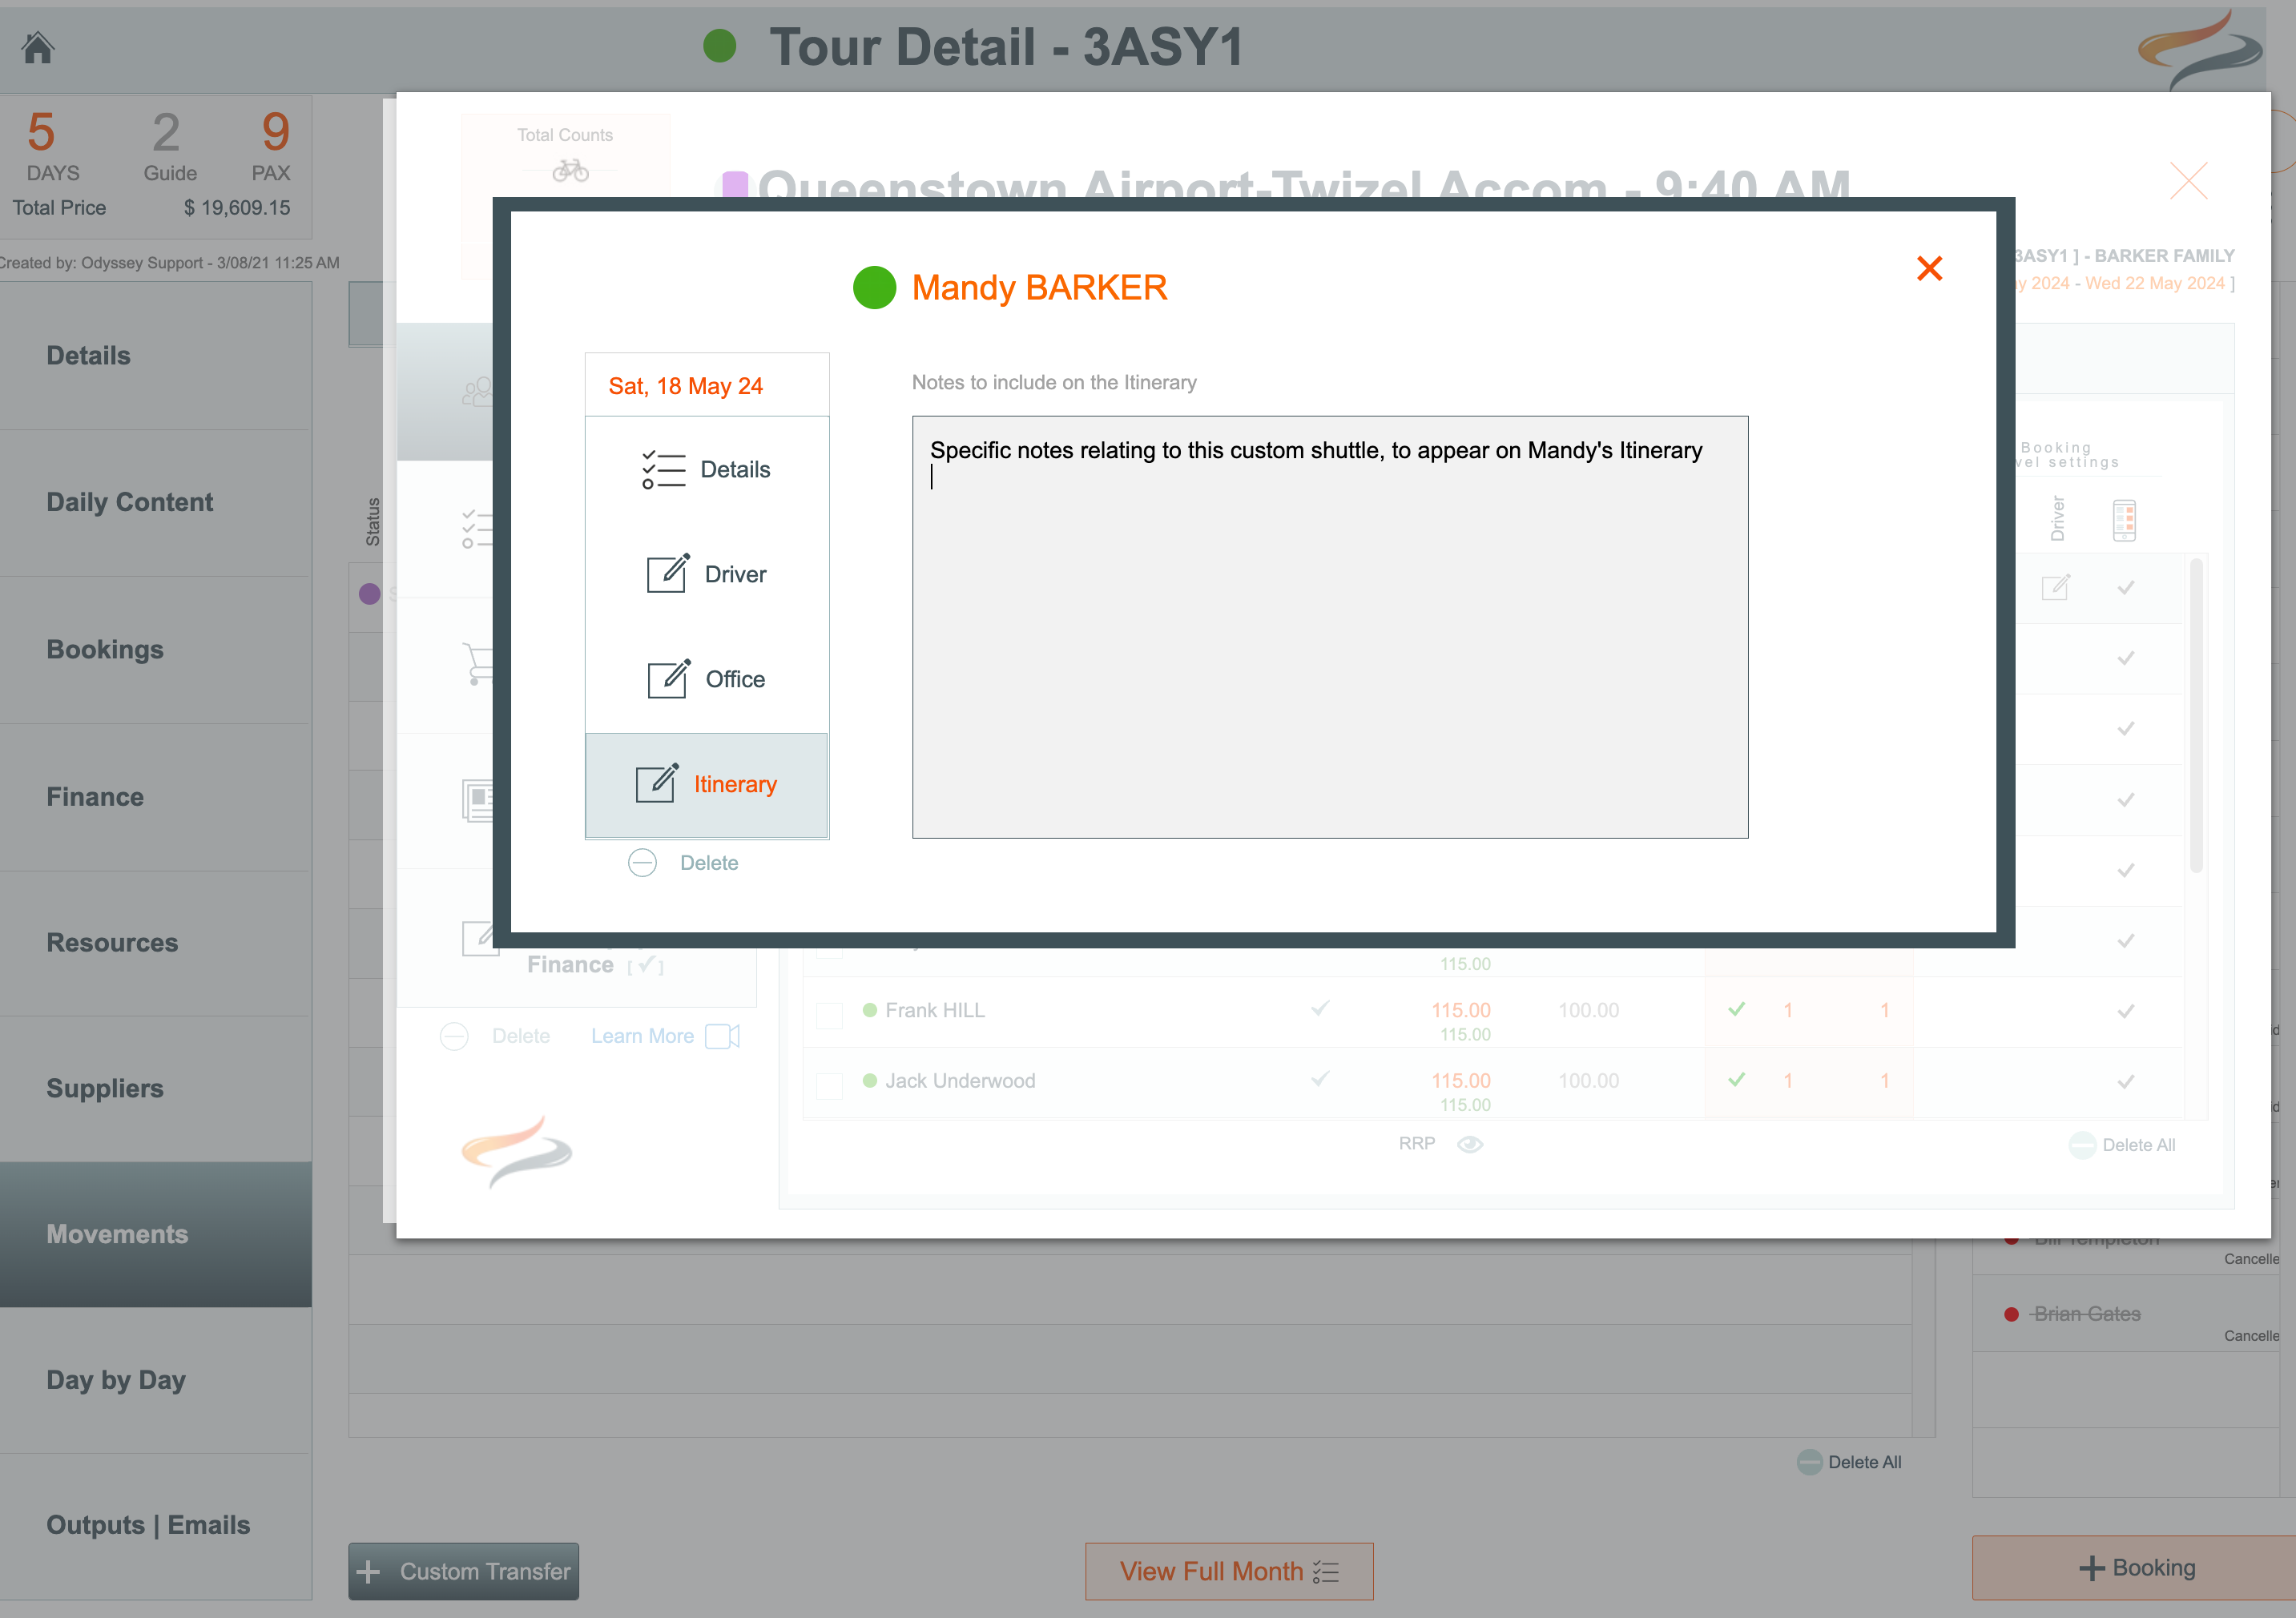
Task: Click the green status dot beside Mandy BARKER
Action: click(874, 288)
